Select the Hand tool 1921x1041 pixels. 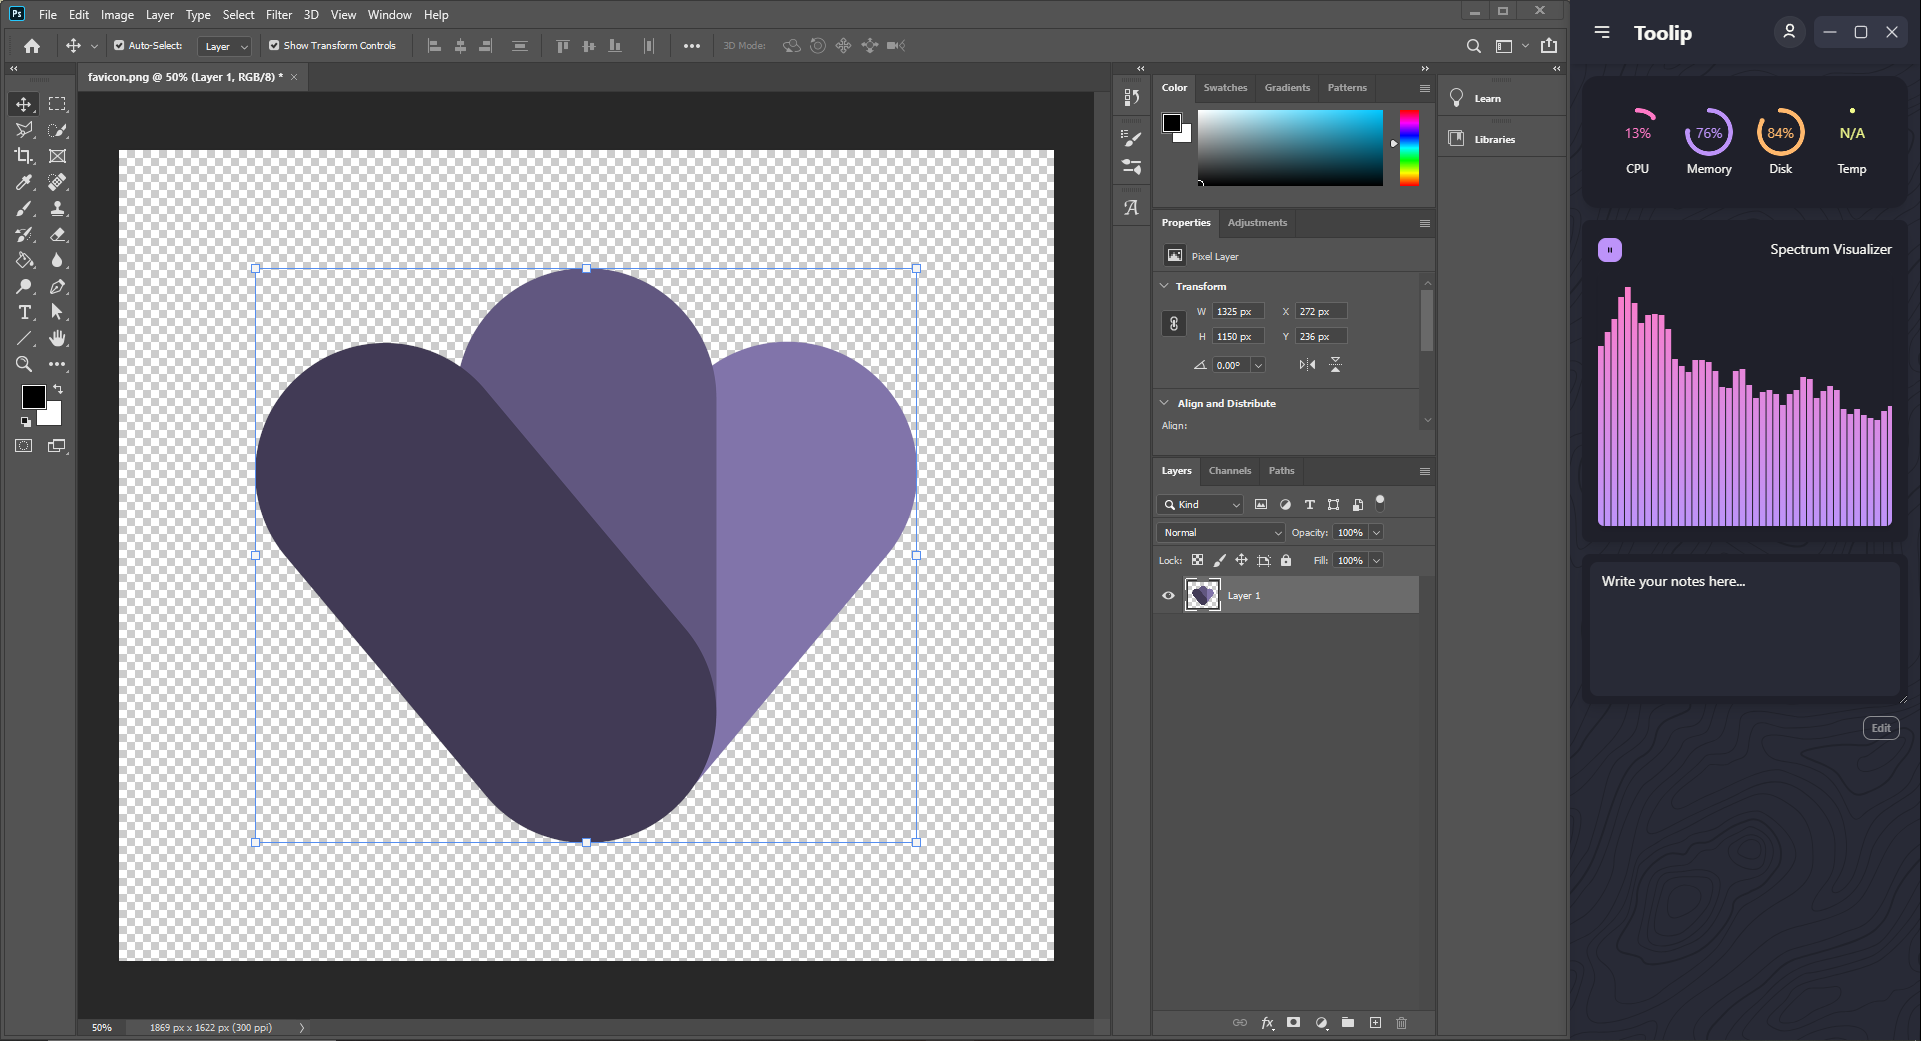(58, 338)
